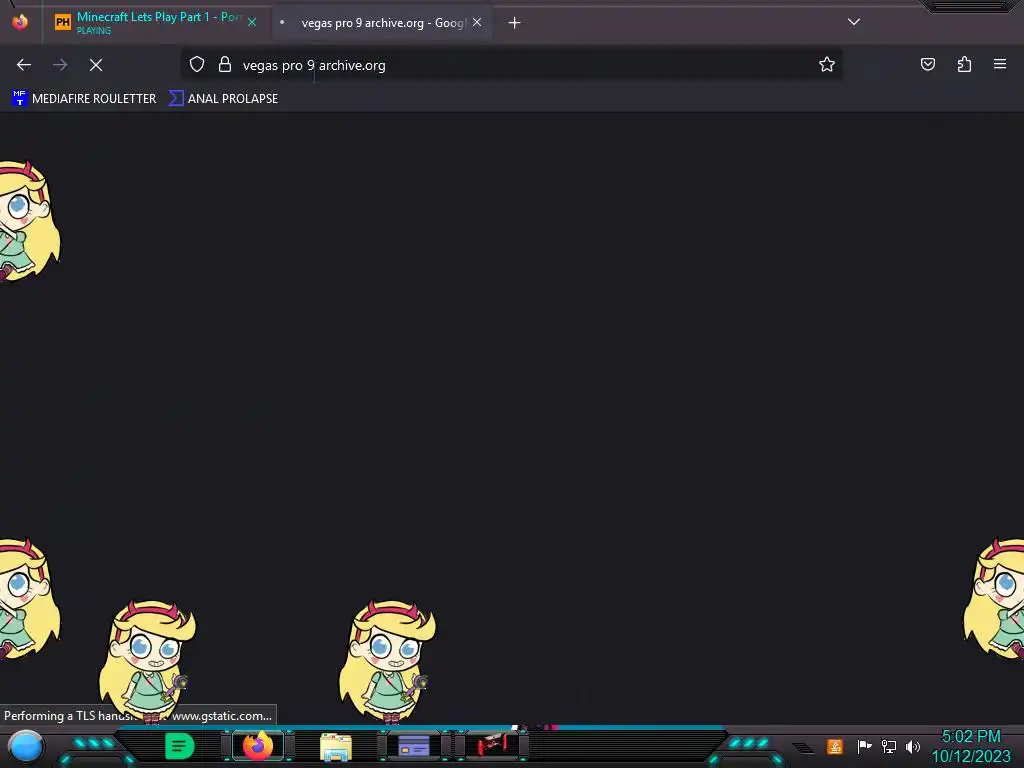Click the Start orb on the taskbar
This screenshot has height=768, width=1024.
(25, 747)
